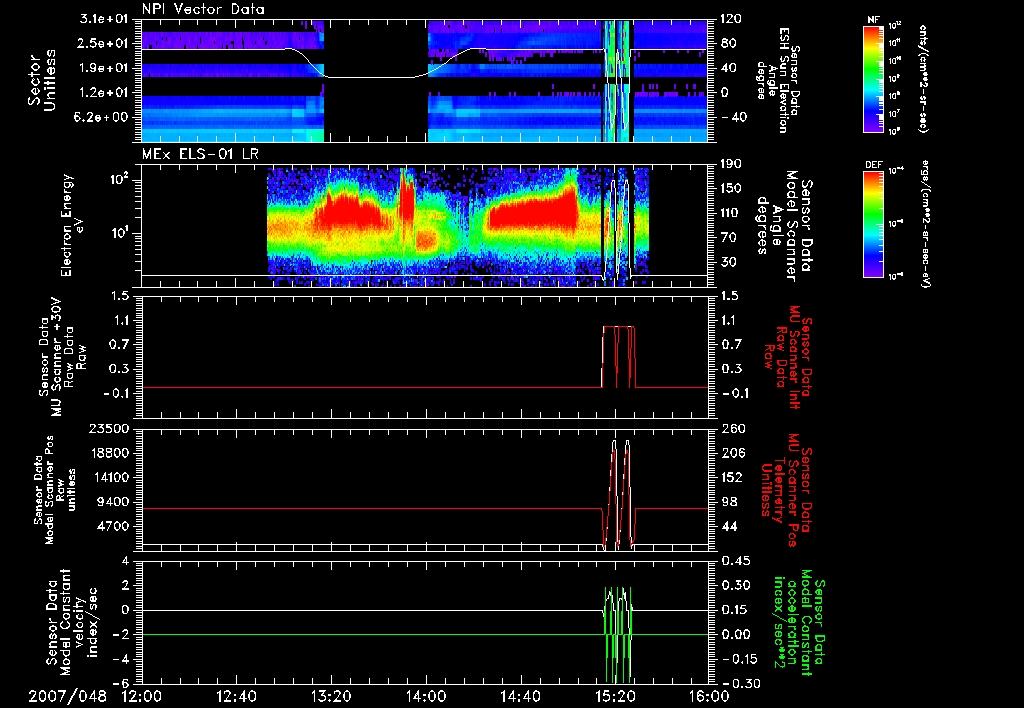Click the "150" scanner angle tick label
1024x708 pixels.
click(x=731, y=188)
